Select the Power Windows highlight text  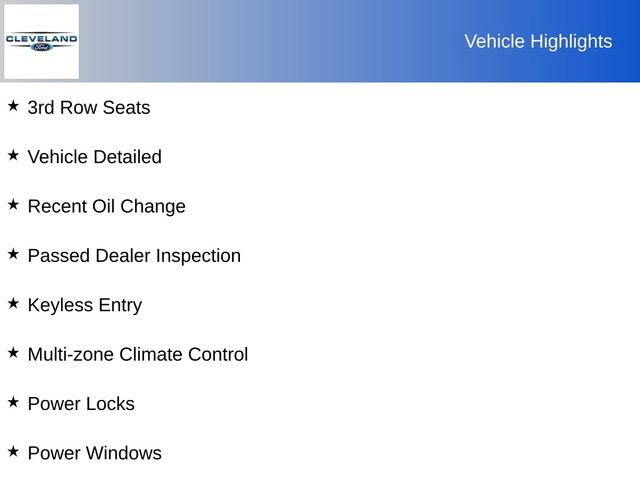(94, 454)
